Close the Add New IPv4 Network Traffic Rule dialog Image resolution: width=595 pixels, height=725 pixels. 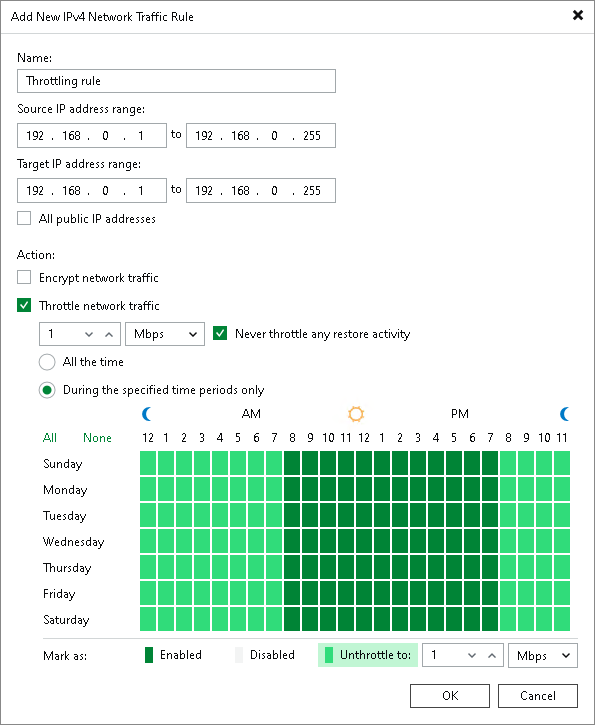coord(577,15)
